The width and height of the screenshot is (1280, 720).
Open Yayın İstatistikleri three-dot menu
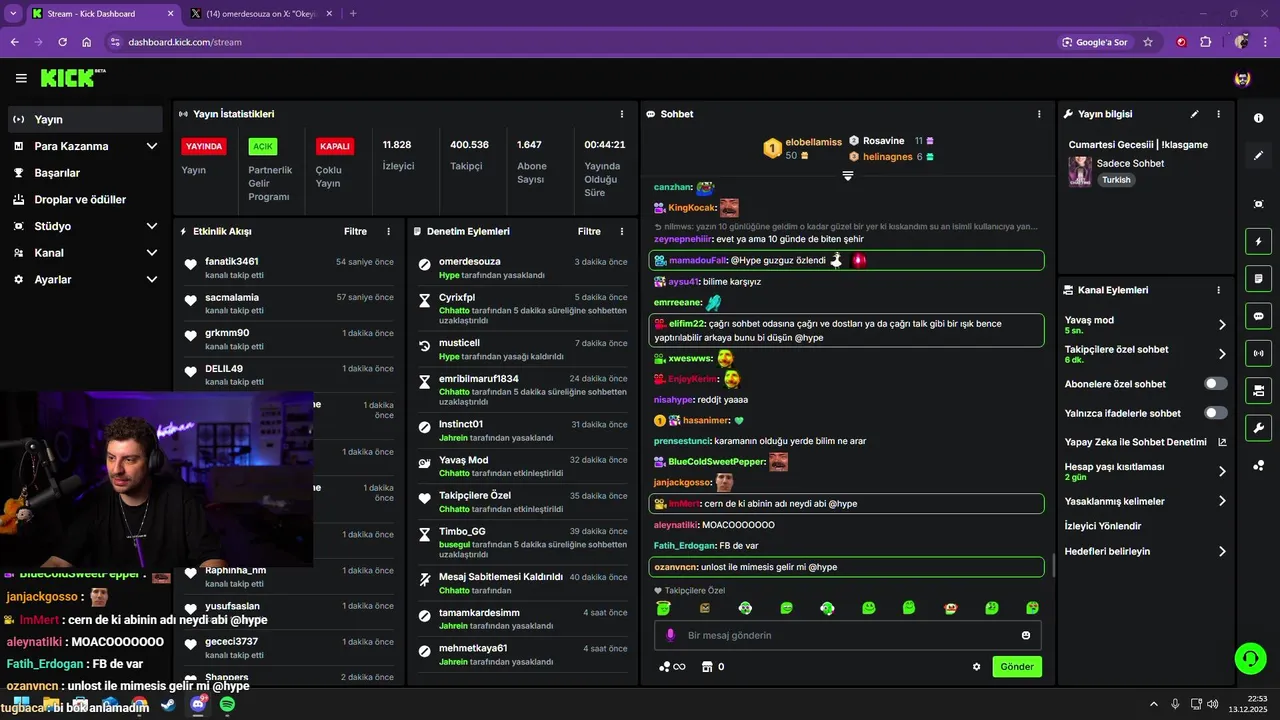[x=622, y=114]
